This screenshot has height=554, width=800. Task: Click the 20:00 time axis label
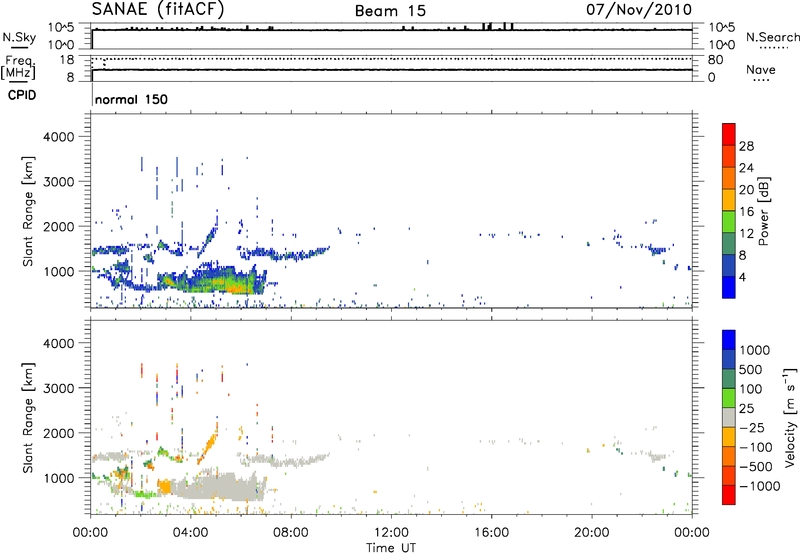point(591,533)
